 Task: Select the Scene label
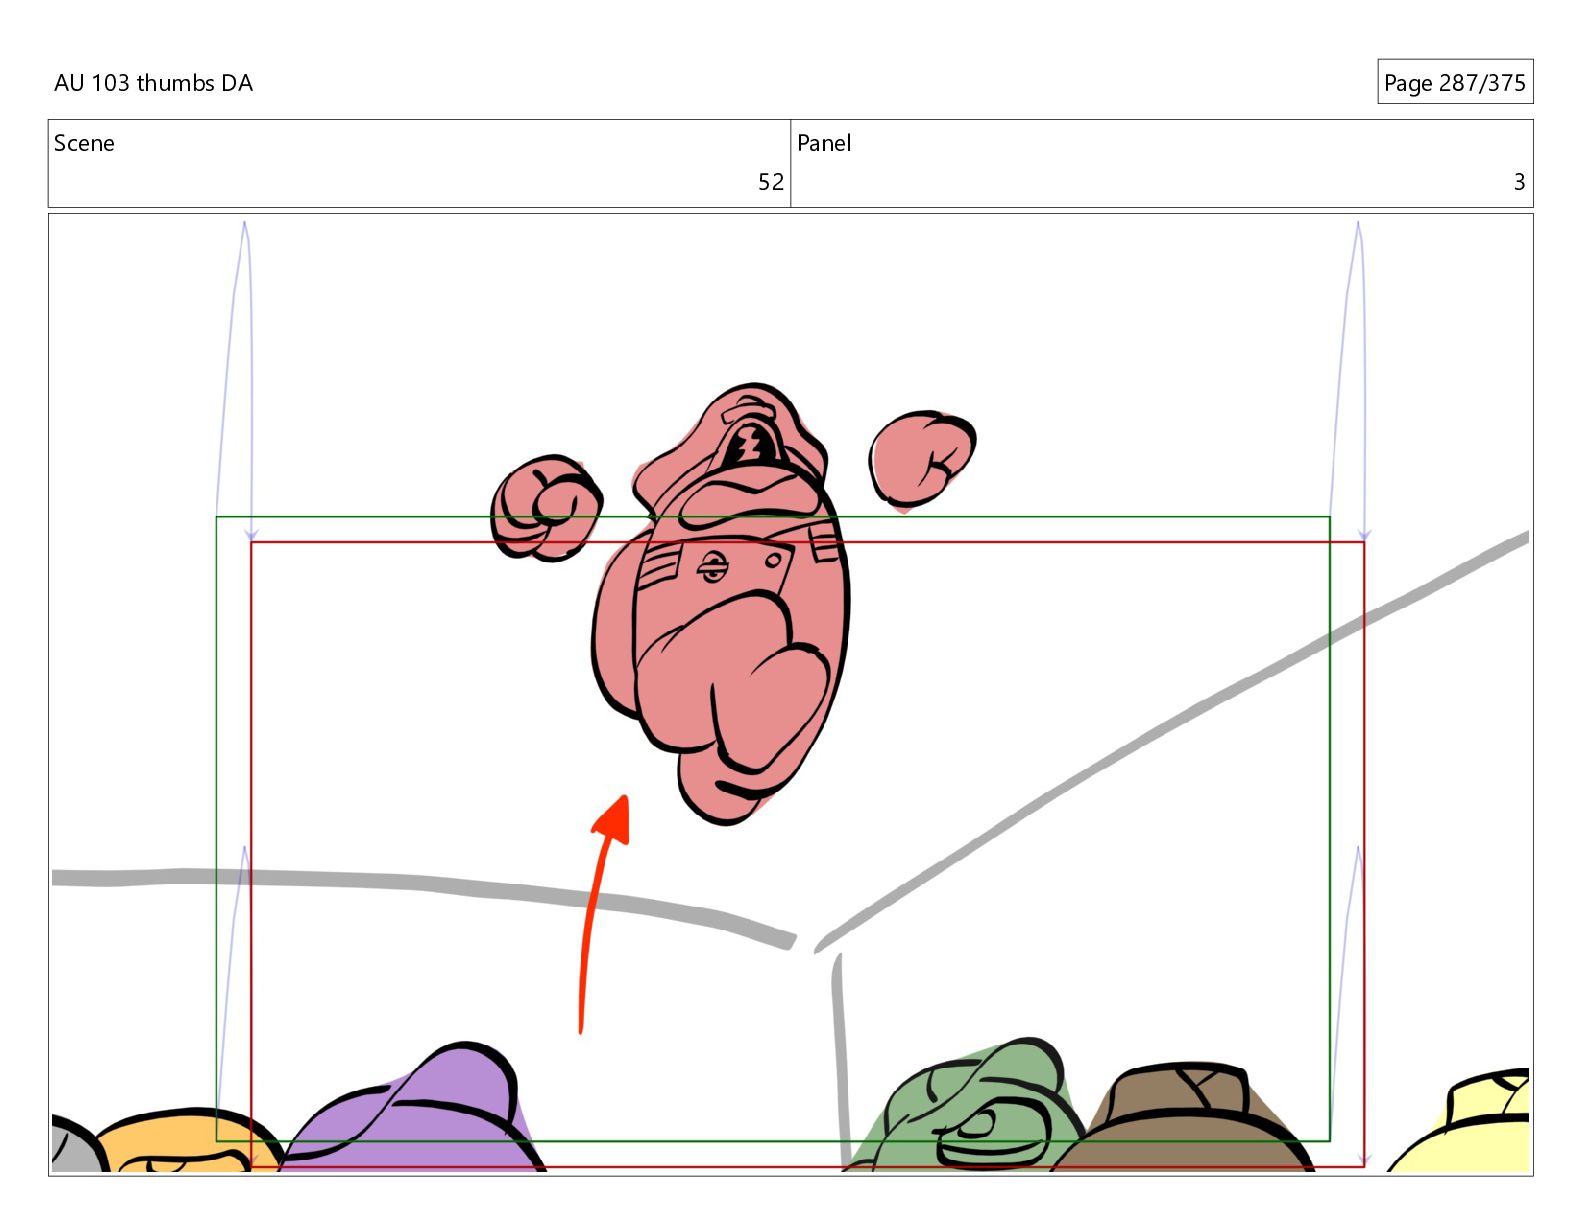pyautogui.click(x=84, y=143)
